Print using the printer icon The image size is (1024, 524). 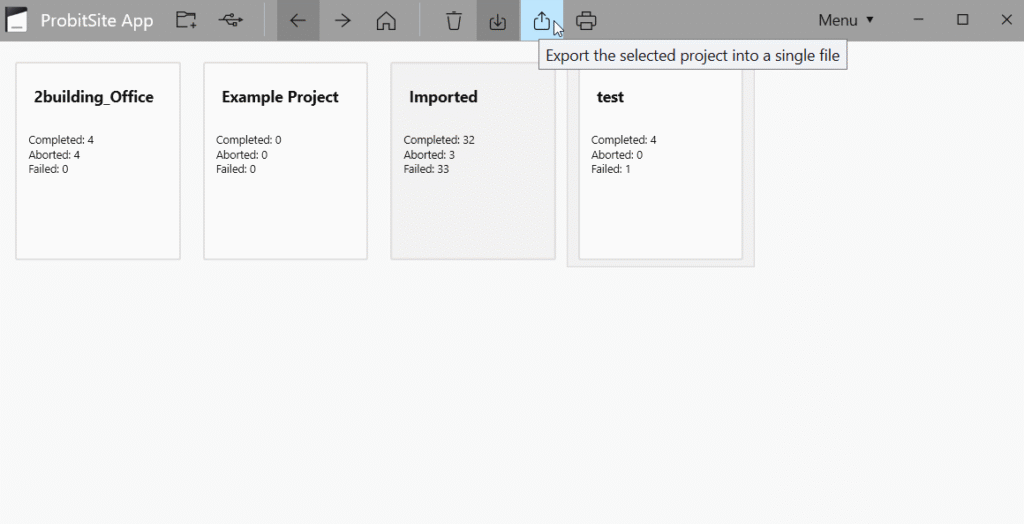586,20
